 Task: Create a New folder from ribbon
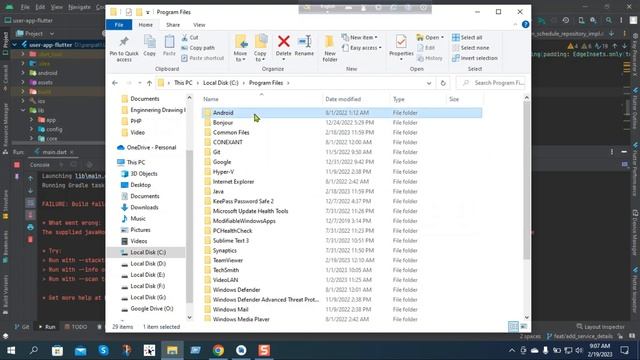click(x=330, y=48)
